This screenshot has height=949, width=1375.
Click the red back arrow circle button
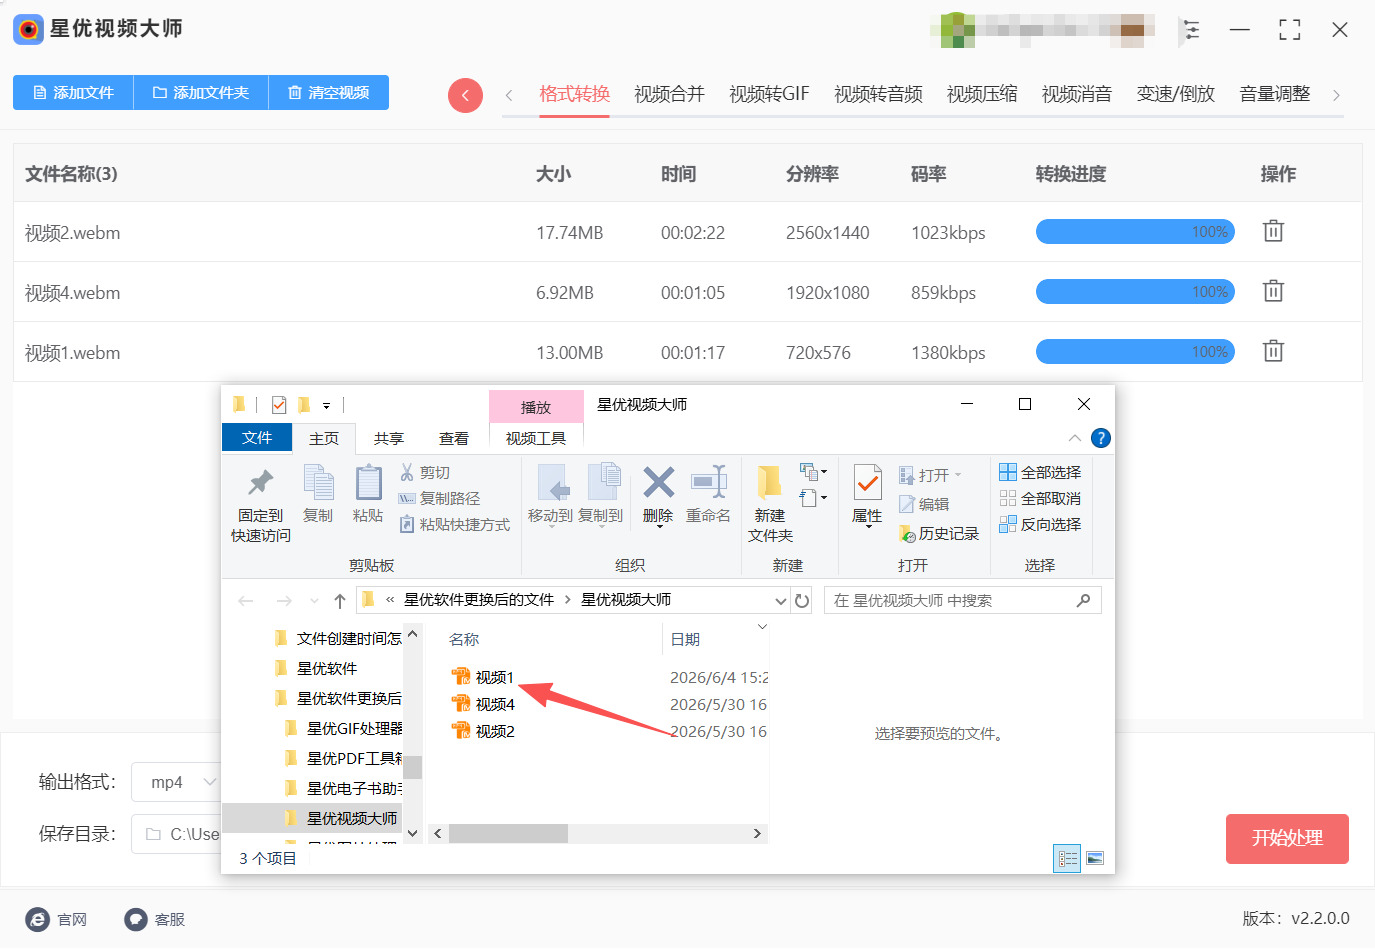[465, 95]
